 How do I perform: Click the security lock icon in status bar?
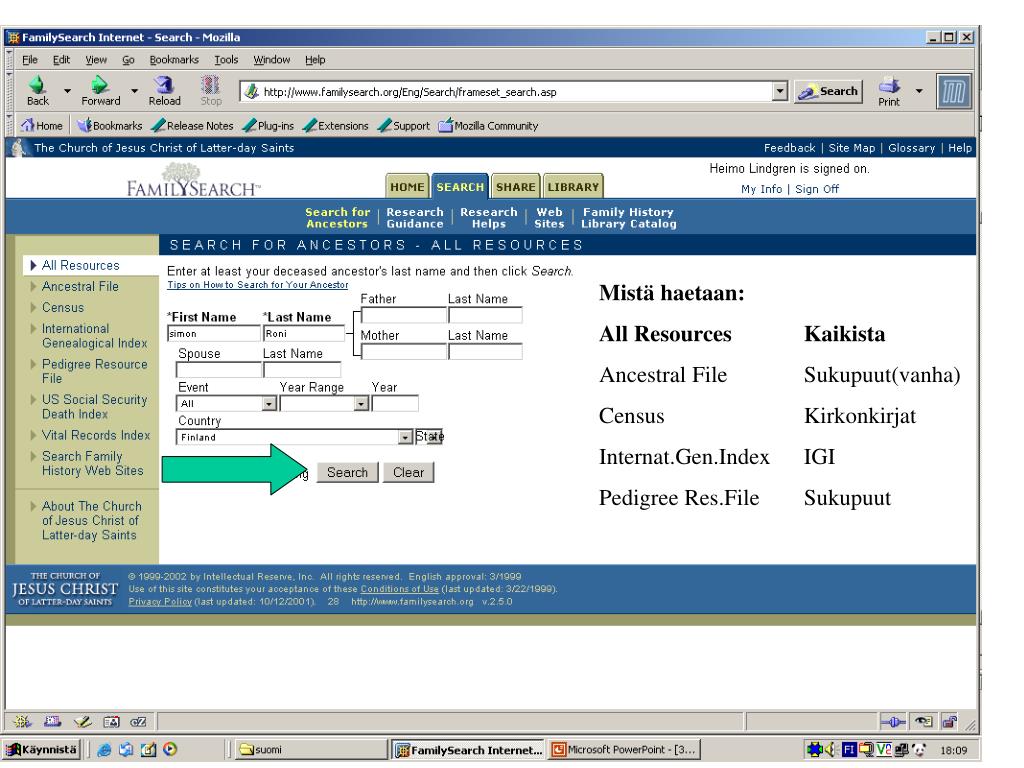[x=950, y=722]
